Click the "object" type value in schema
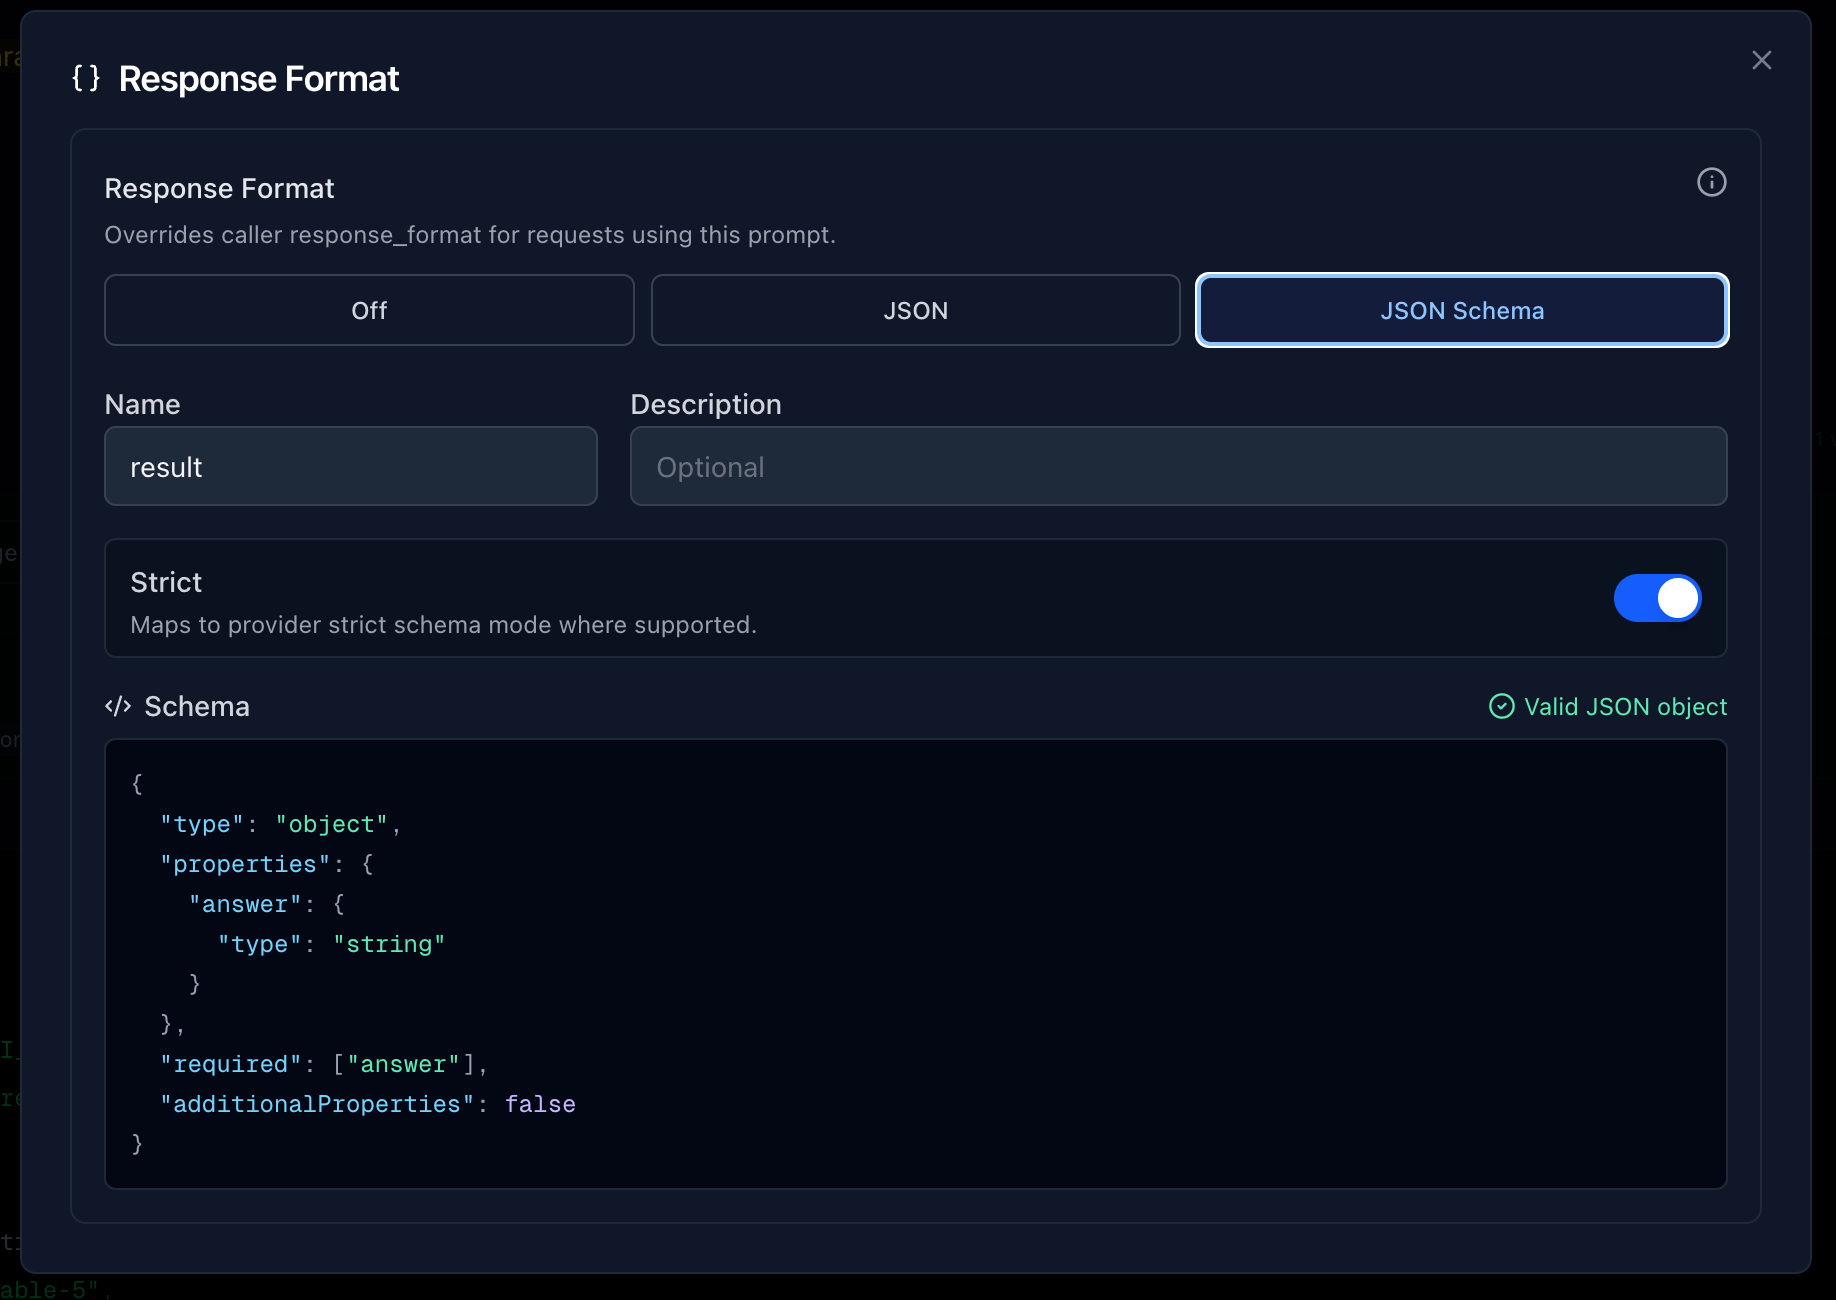 coord(331,824)
